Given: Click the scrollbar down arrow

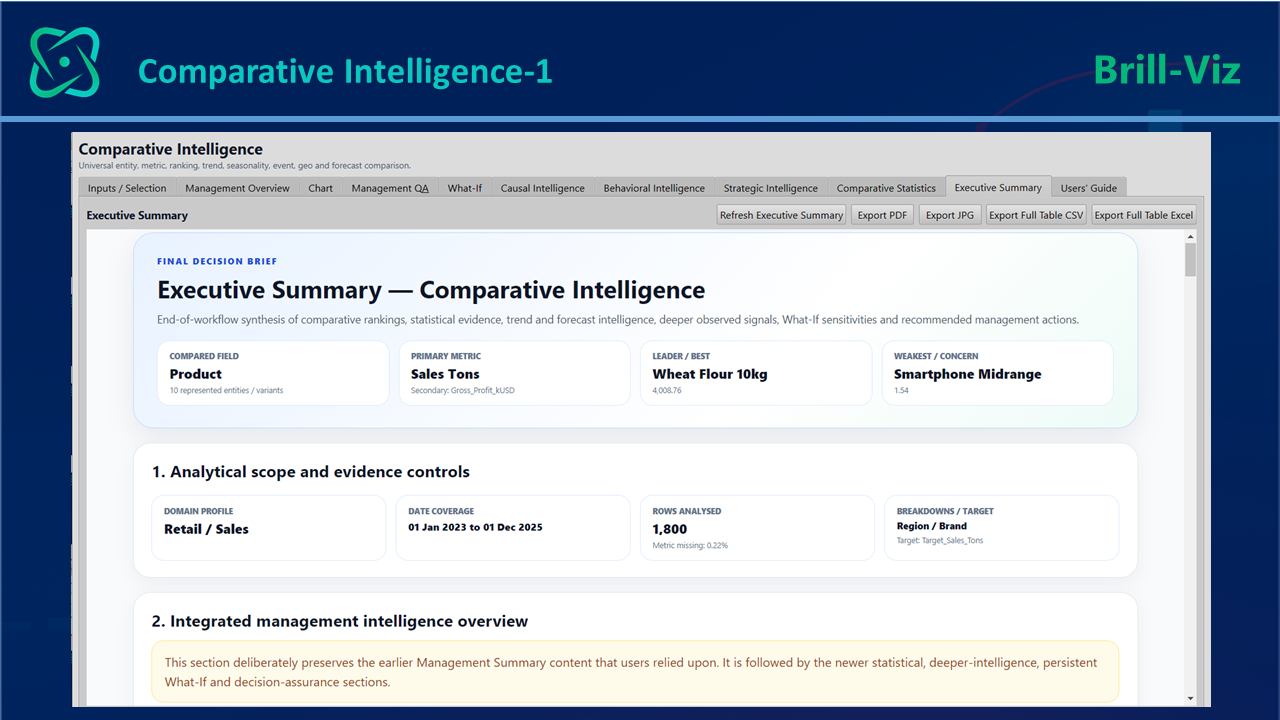Looking at the screenshot, I should (1190, 698).
